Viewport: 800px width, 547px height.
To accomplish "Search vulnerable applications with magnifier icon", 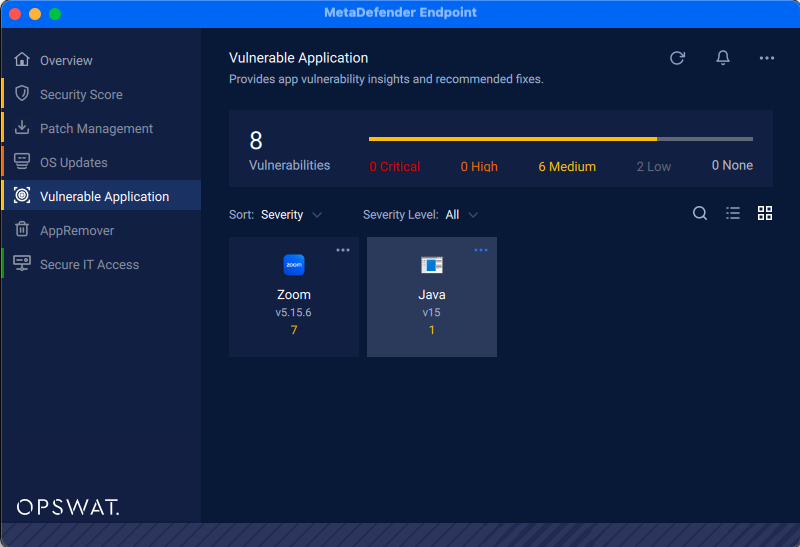I will tap(700, 213).
